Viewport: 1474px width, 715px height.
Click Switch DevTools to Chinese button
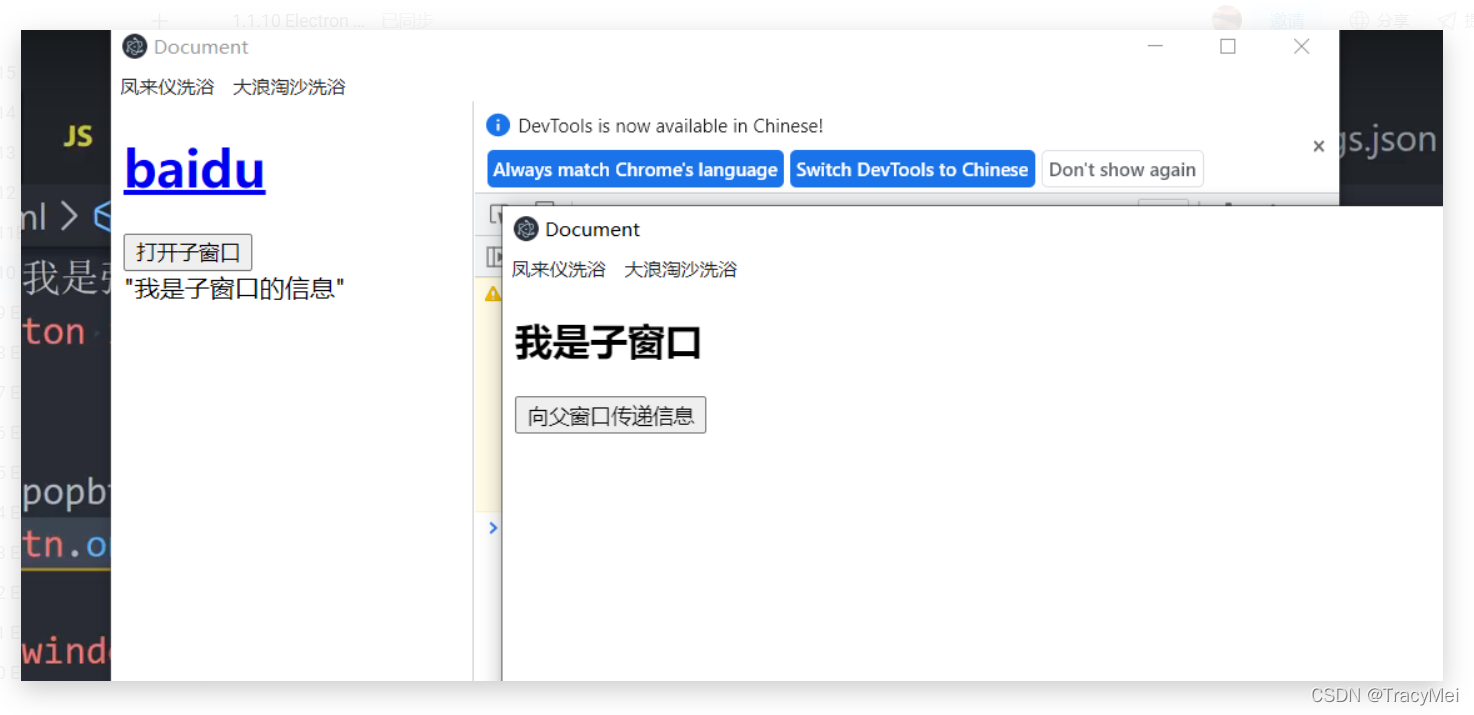[x=912, y=169]
